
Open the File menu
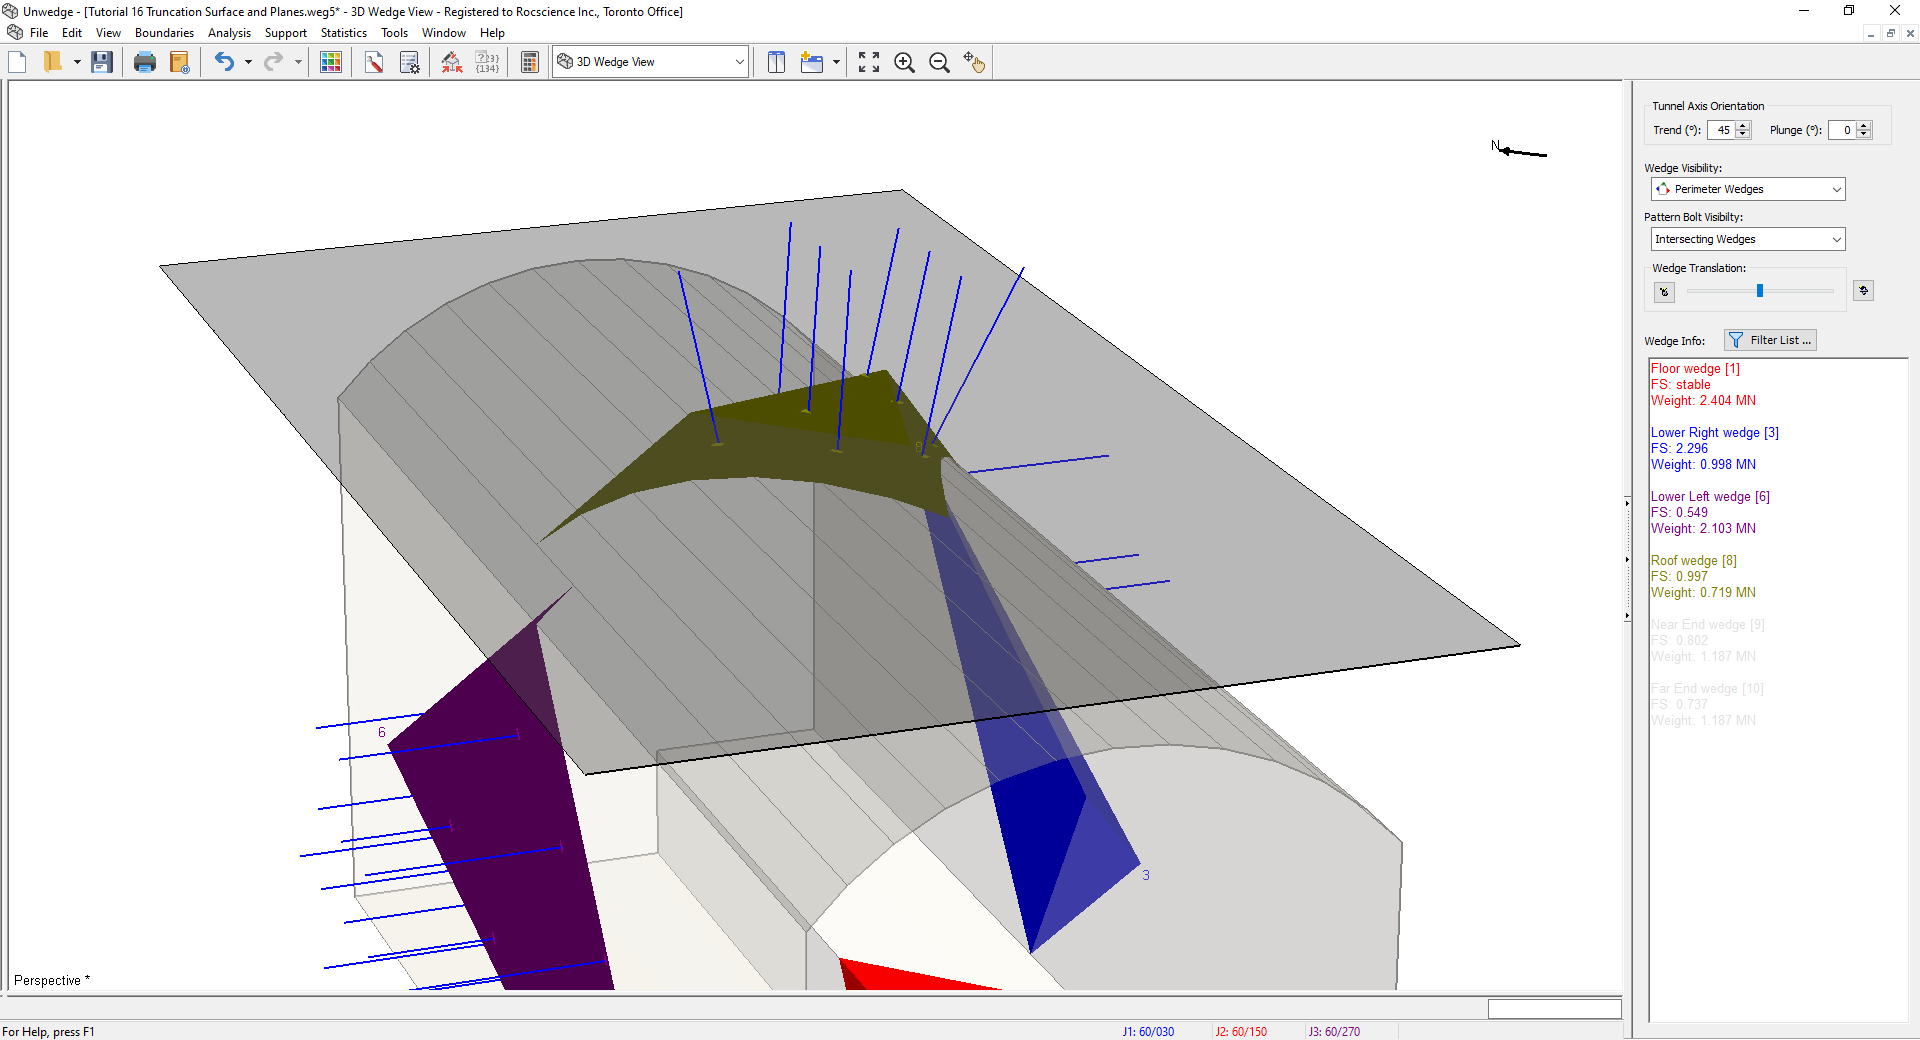39,33
